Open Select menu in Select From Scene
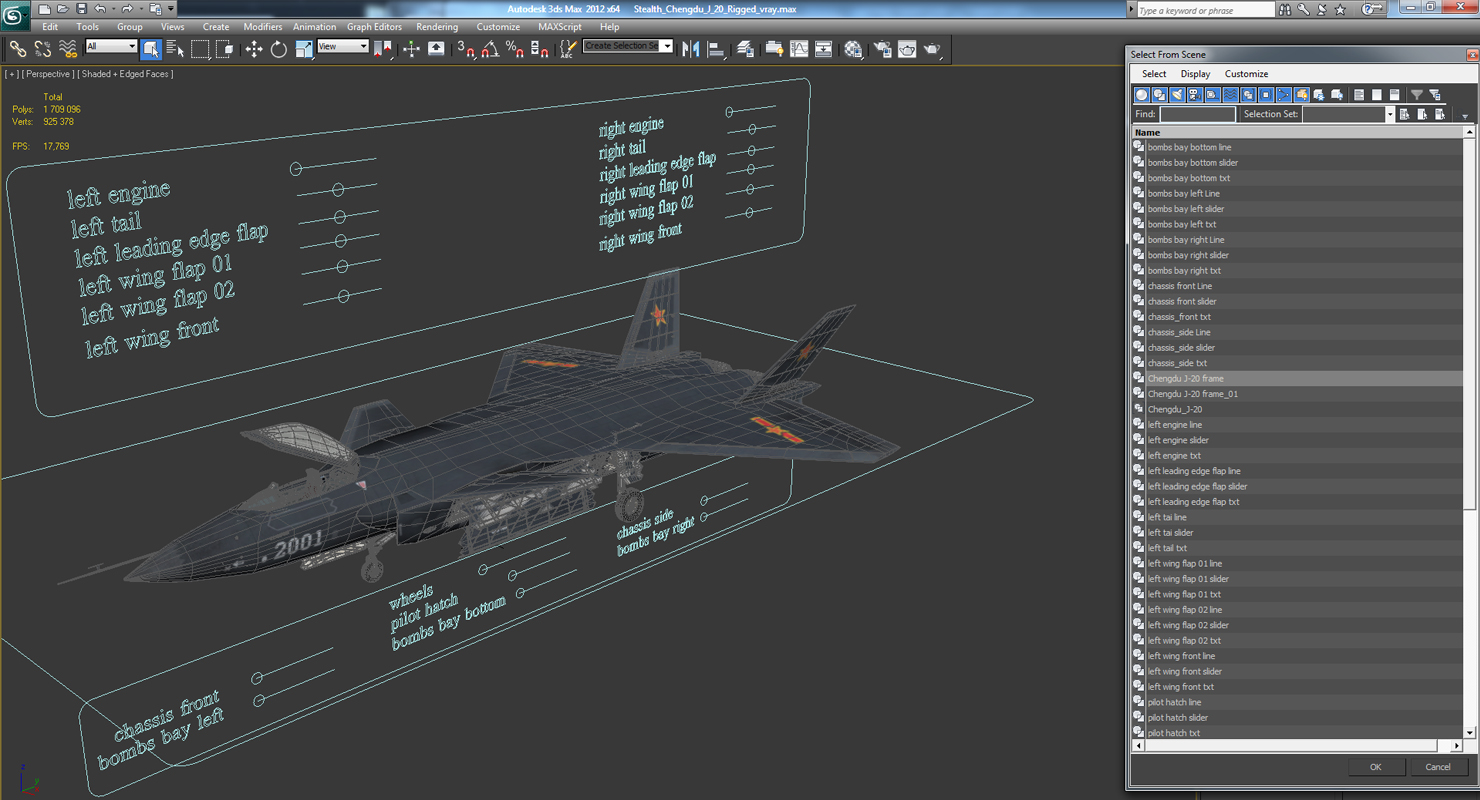 tap(1154, 74)
